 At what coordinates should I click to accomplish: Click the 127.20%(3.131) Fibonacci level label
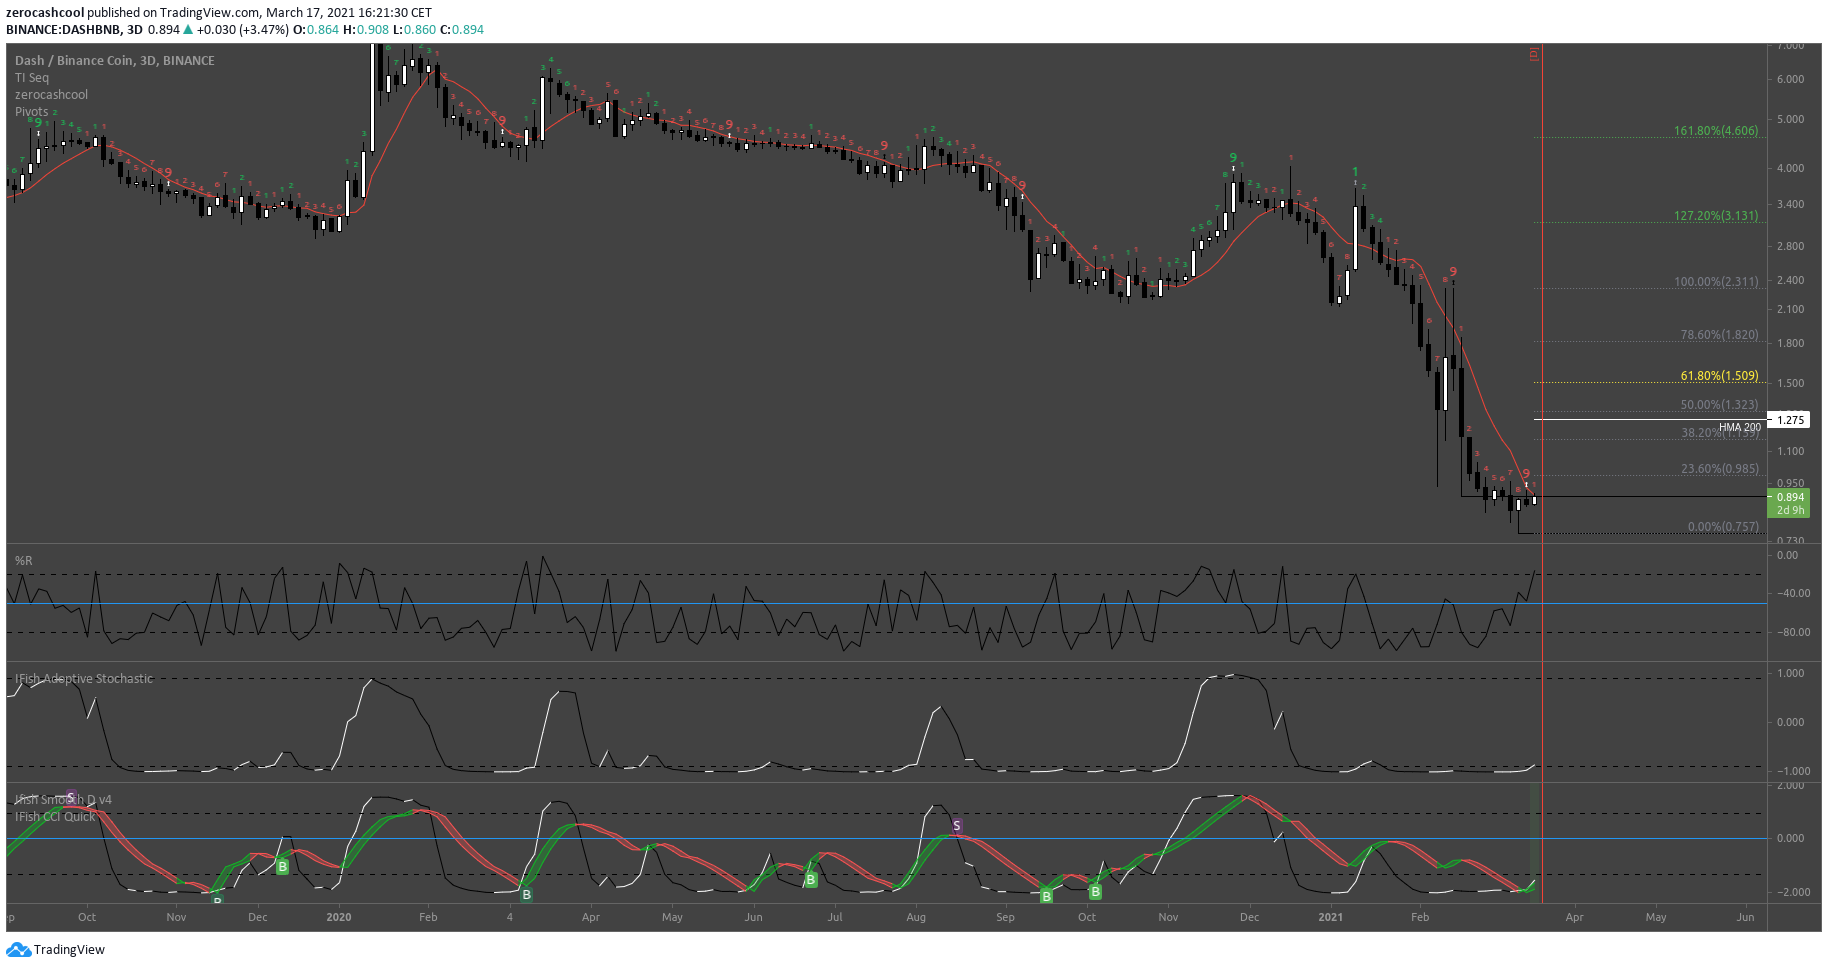click(1716, 216)
